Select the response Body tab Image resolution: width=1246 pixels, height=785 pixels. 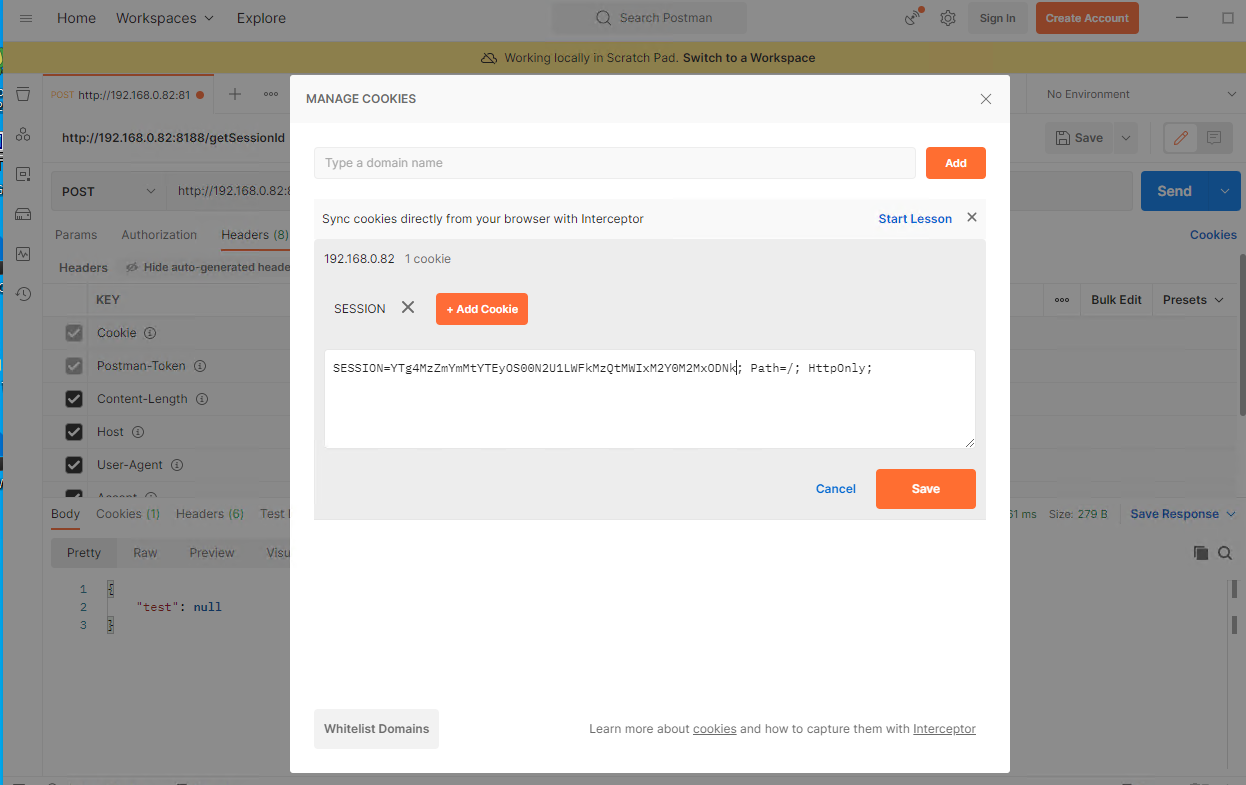[65, 514]
